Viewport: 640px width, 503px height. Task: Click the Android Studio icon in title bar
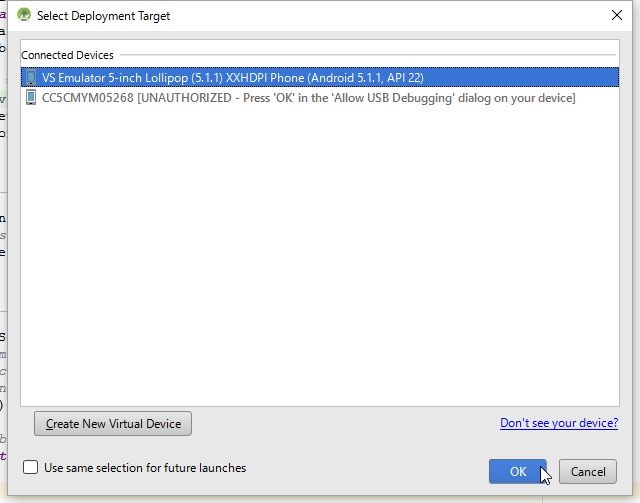pyautogui.click(x=24, y=15)
